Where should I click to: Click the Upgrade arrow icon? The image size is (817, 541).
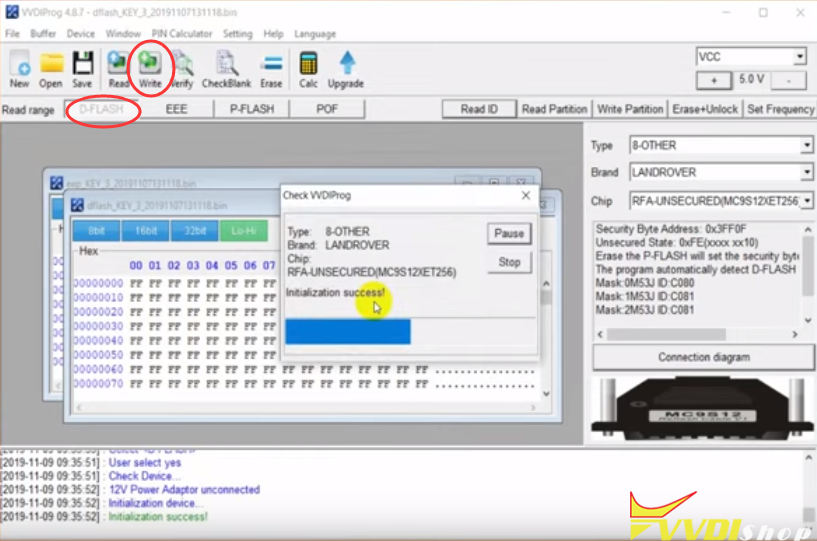point(346,69)
